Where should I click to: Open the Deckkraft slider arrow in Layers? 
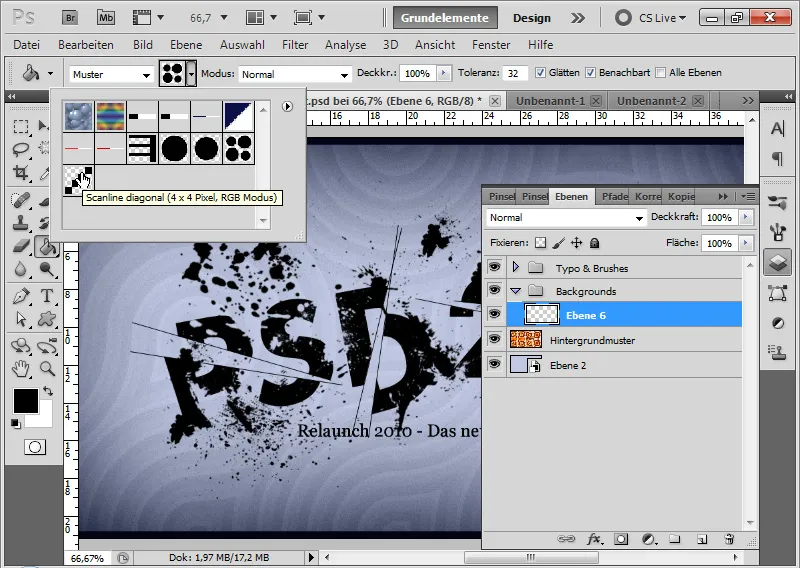(x=746, y=217)
